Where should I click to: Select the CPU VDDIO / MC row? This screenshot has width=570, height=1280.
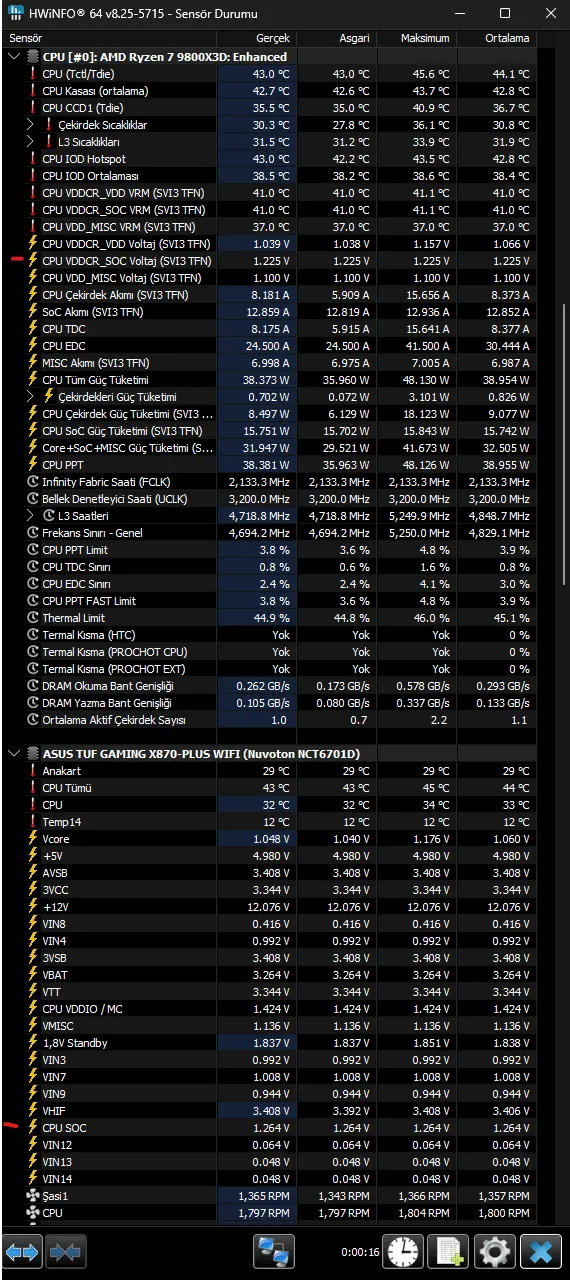pyautogui.click(x=270, y=1009)
